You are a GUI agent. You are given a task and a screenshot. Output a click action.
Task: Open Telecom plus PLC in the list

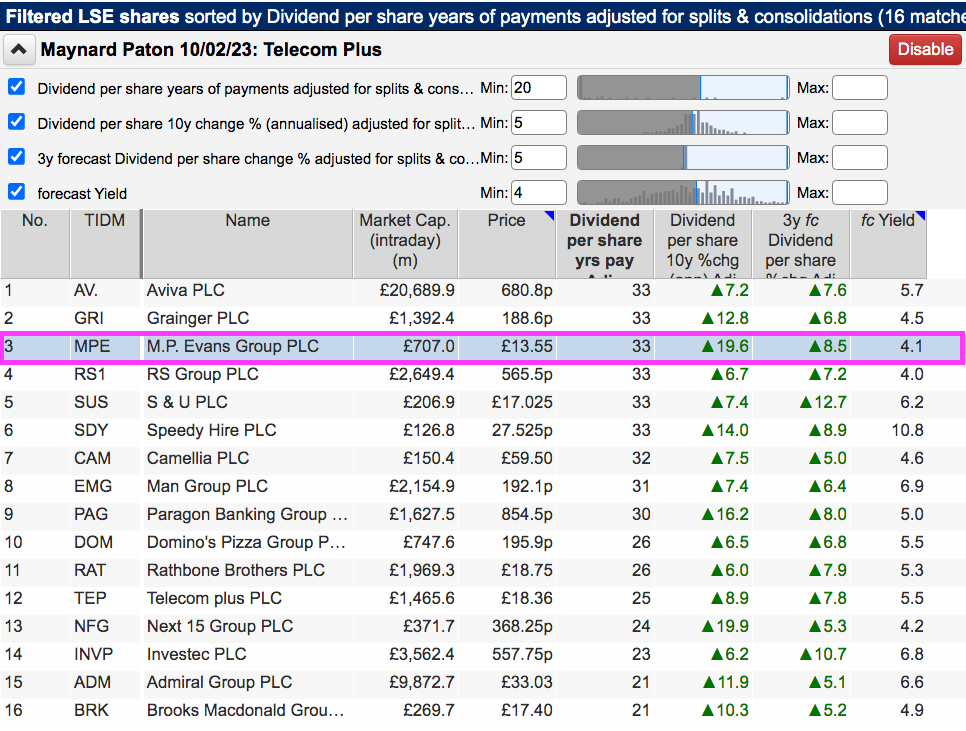214,598
